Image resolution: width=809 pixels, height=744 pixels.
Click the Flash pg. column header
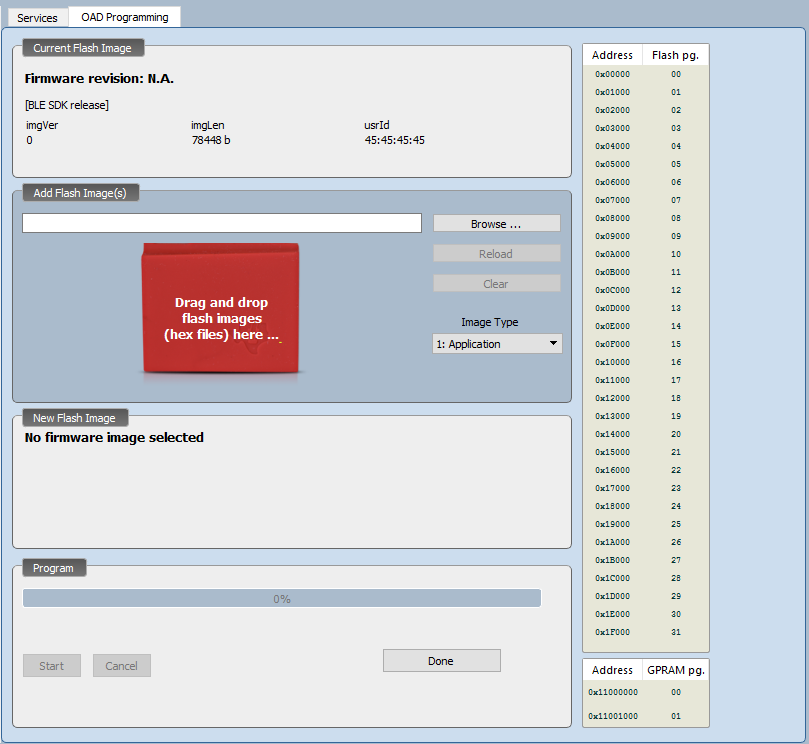[675, 55]
